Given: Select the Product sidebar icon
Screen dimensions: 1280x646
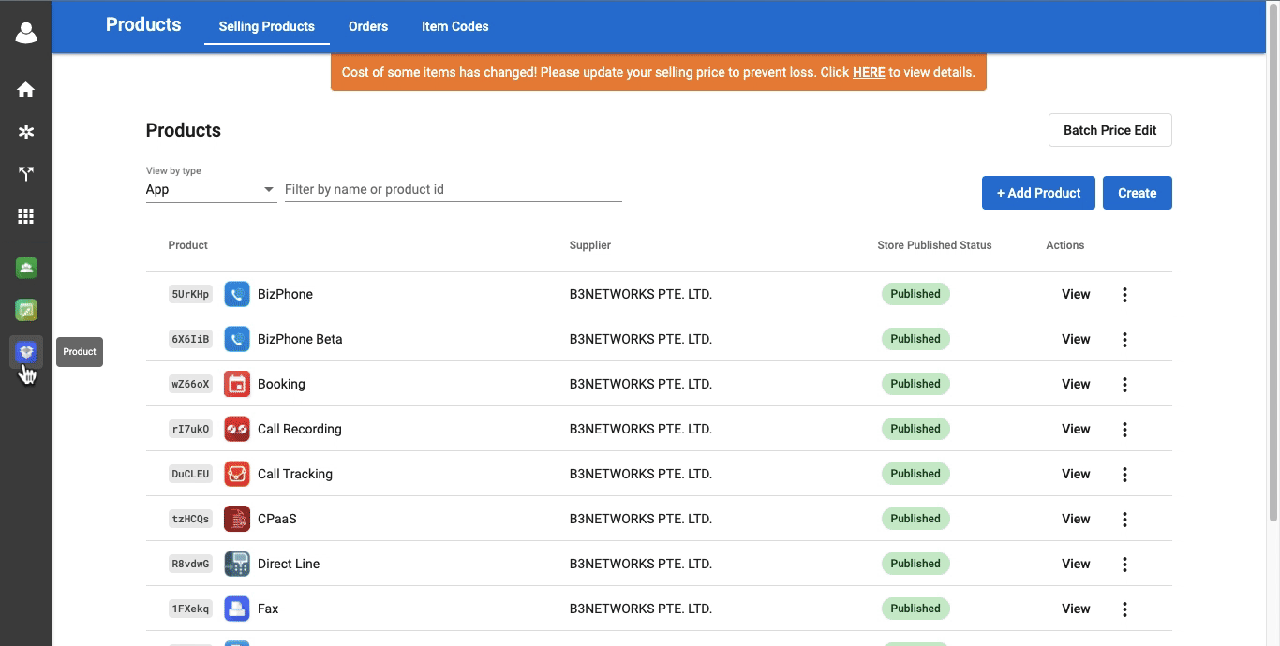Looking at the screenshot, I should (x=26, y=351).
